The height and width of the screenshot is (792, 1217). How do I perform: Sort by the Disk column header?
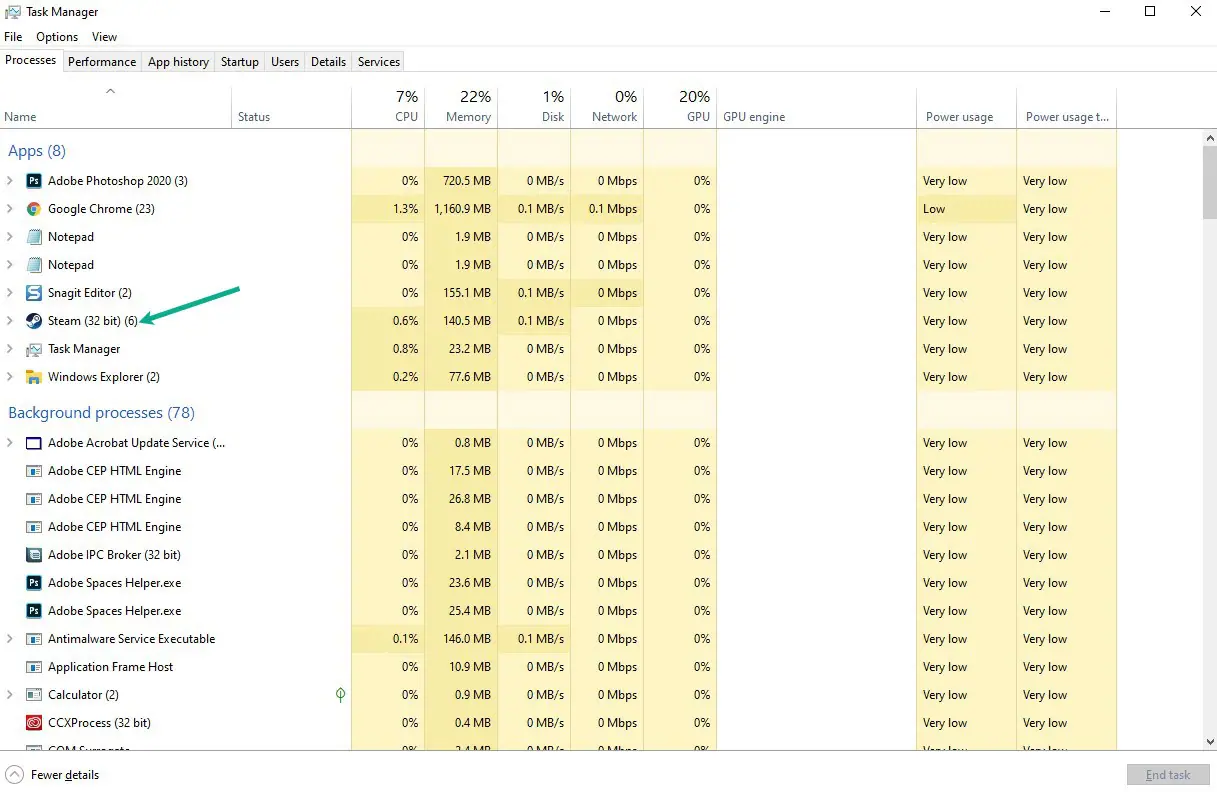pyautogui.click(x=534, y=108)
